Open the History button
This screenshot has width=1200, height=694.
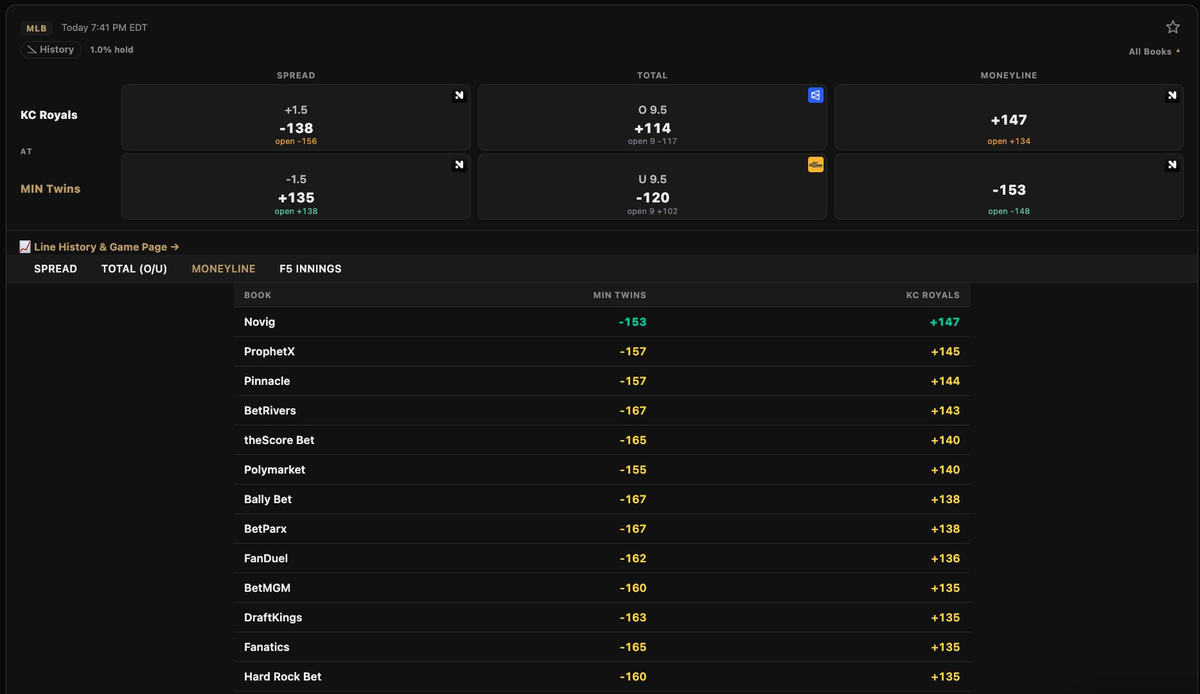[x=51, y=50]
